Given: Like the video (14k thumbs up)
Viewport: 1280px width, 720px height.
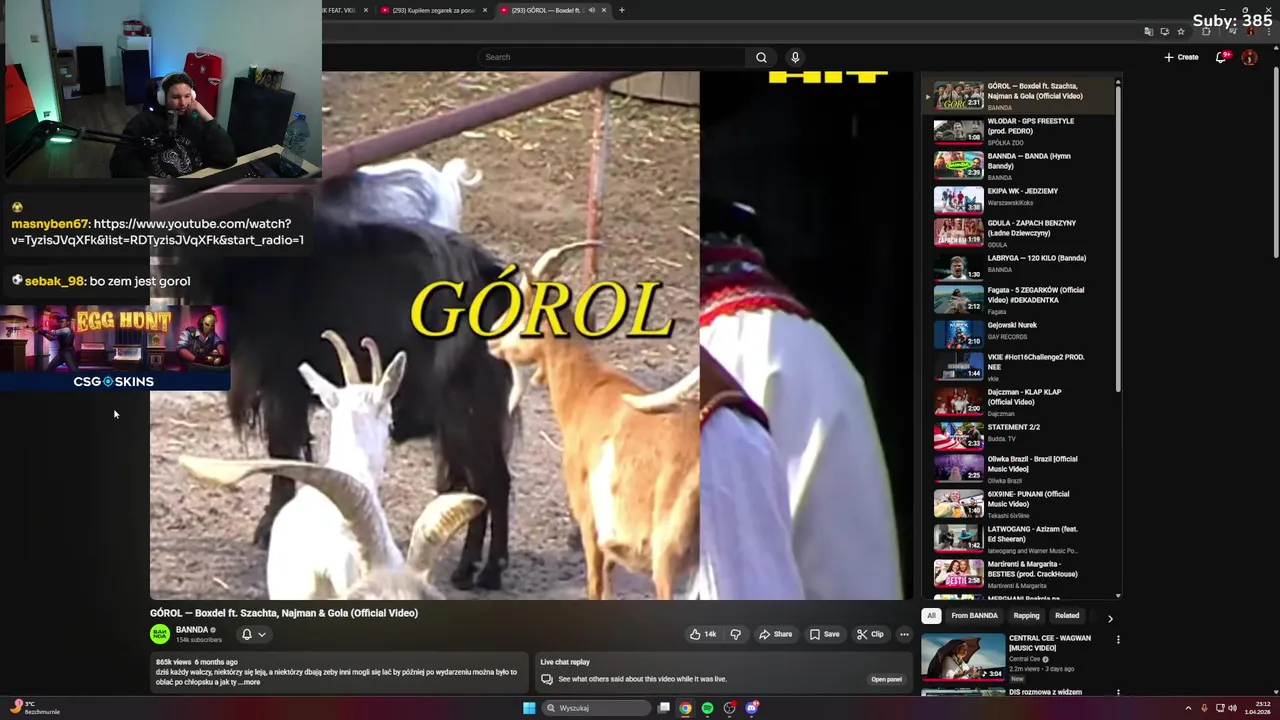Looking at the screenshot, I should (x=703, y=634).
